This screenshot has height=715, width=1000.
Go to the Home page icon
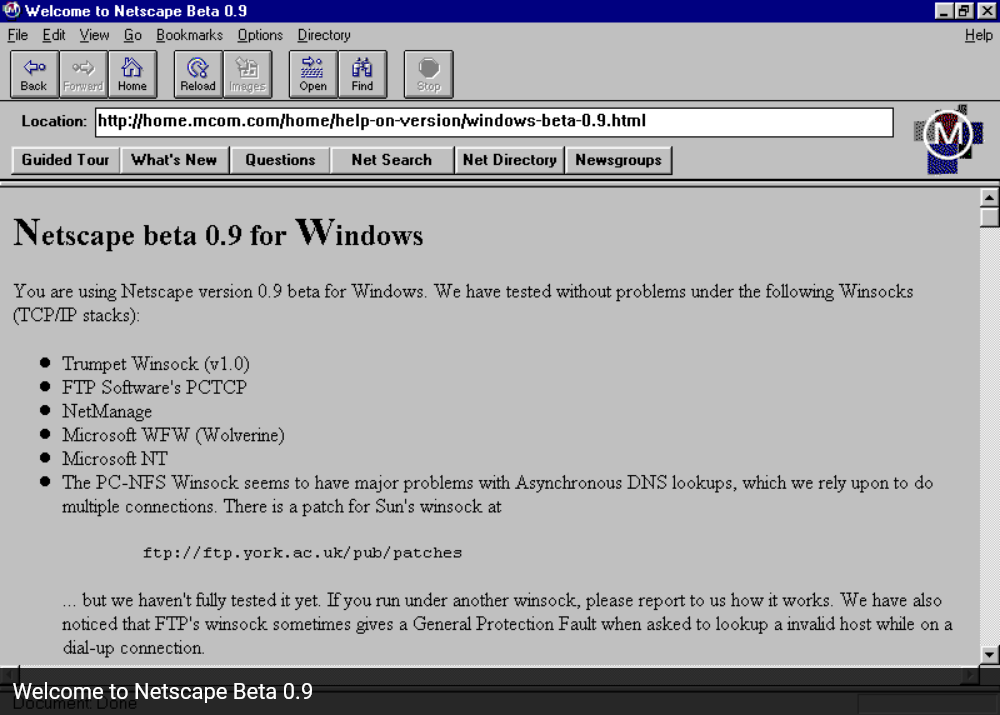tap(133, 74)
